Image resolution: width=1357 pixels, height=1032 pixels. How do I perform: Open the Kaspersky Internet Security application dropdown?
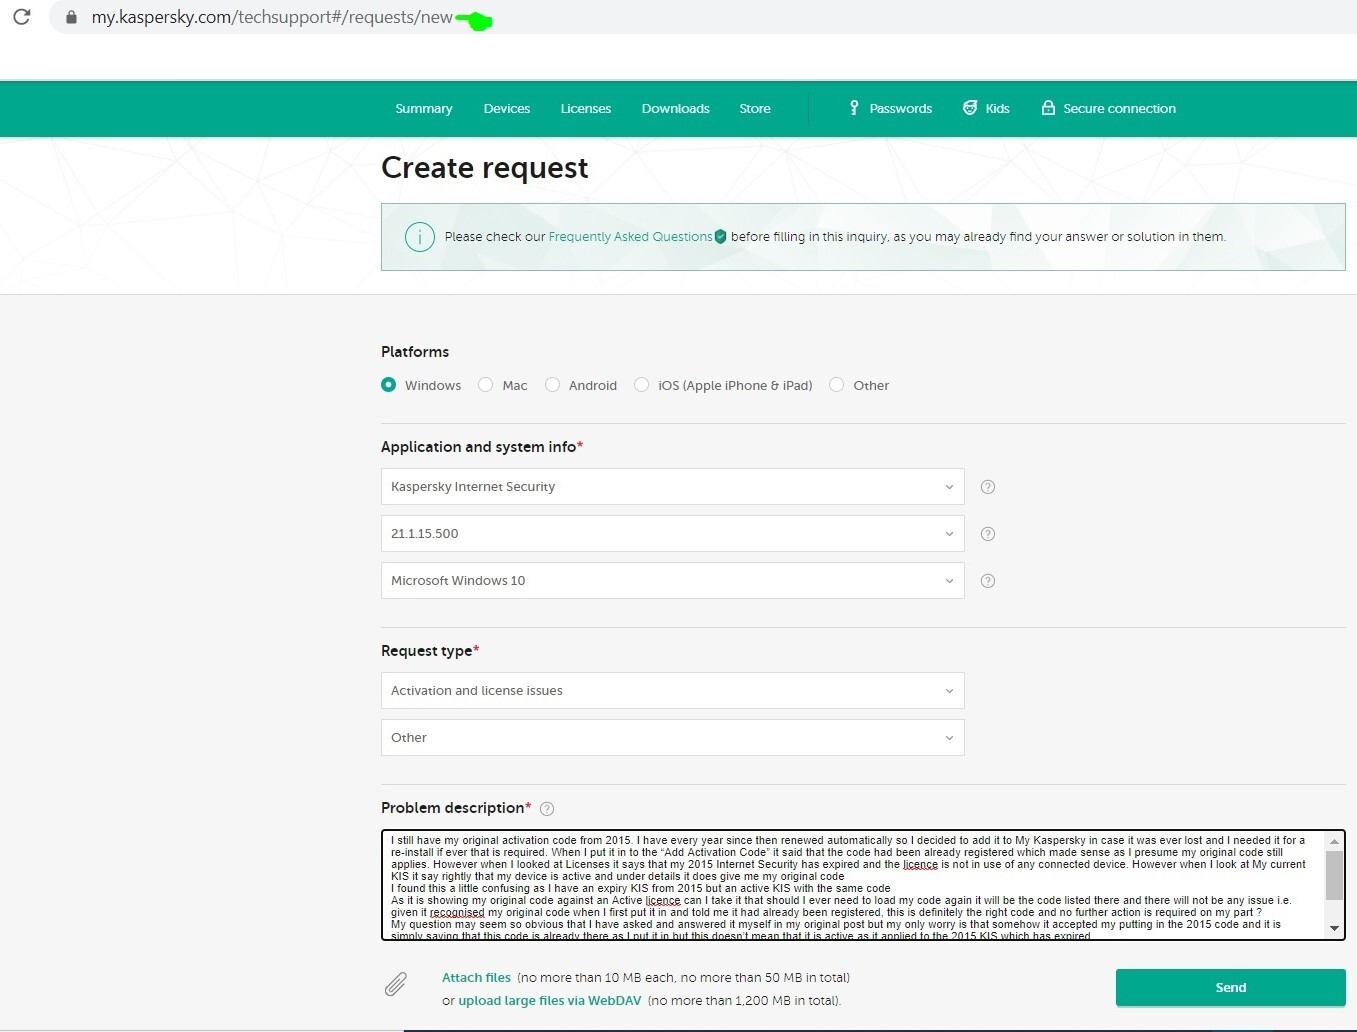[x=672, y=487]
